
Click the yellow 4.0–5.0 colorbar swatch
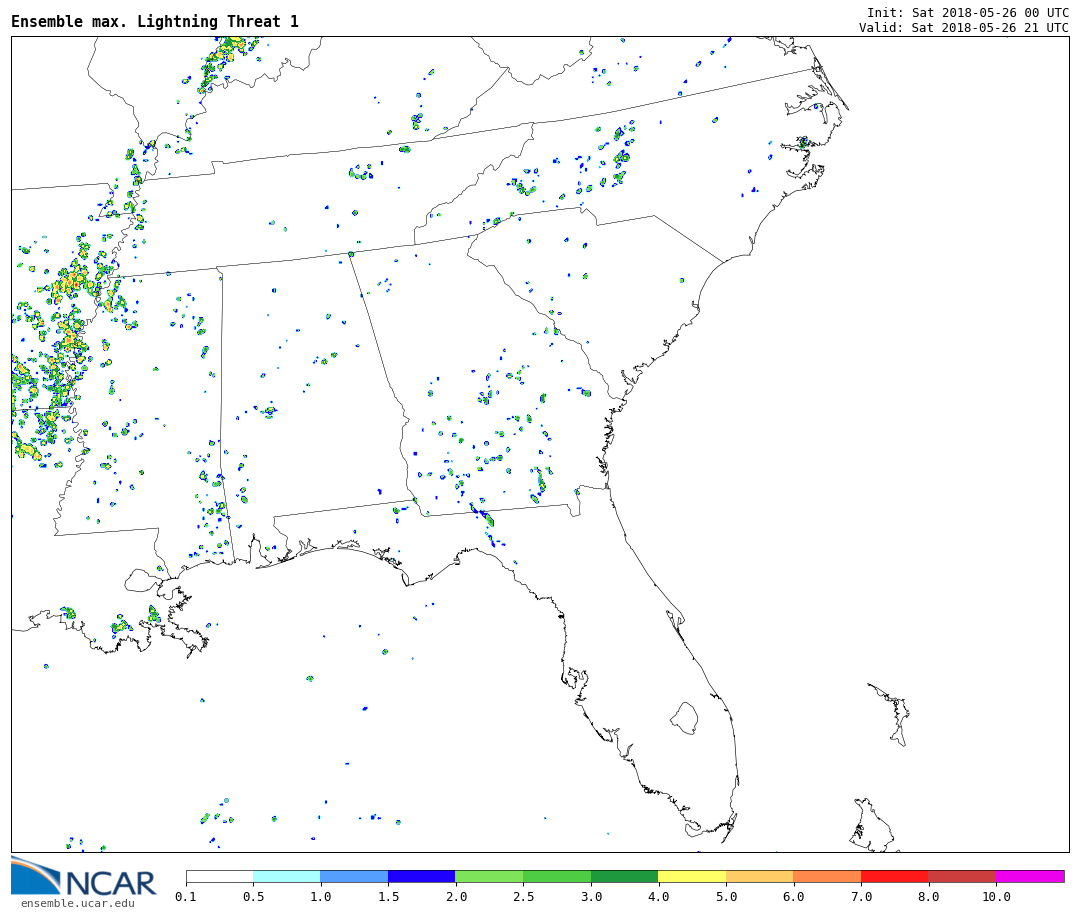[692, 876]
